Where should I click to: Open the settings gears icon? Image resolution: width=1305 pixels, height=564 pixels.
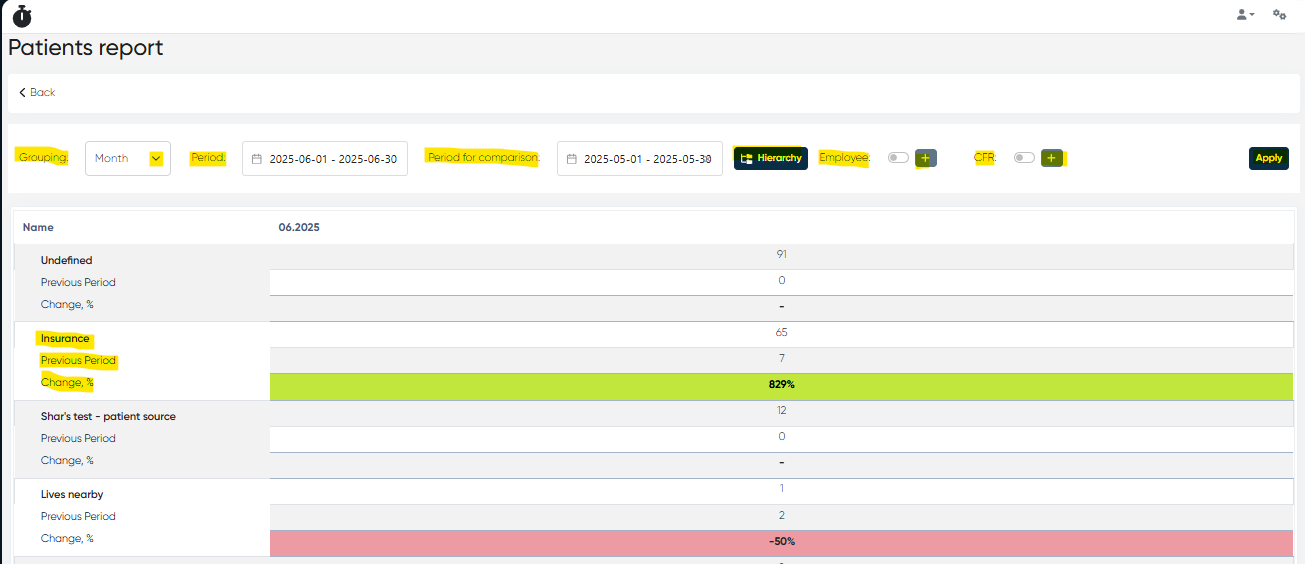[x=1279, y=14]
